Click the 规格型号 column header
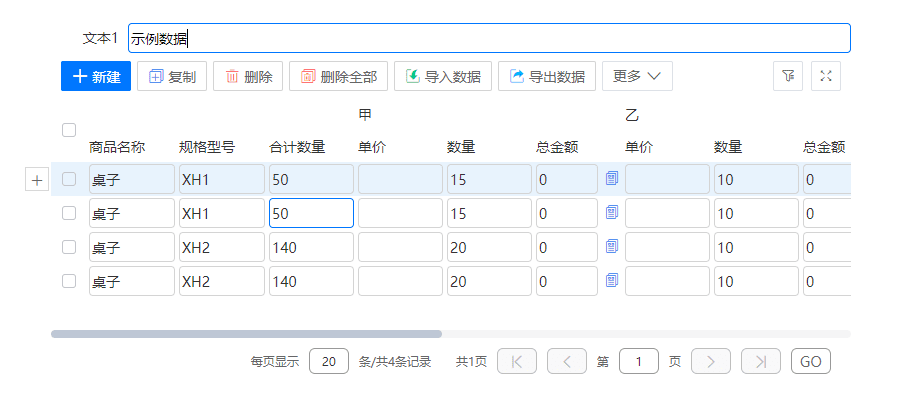Screen dimensions: 911x396 [207, 147]
